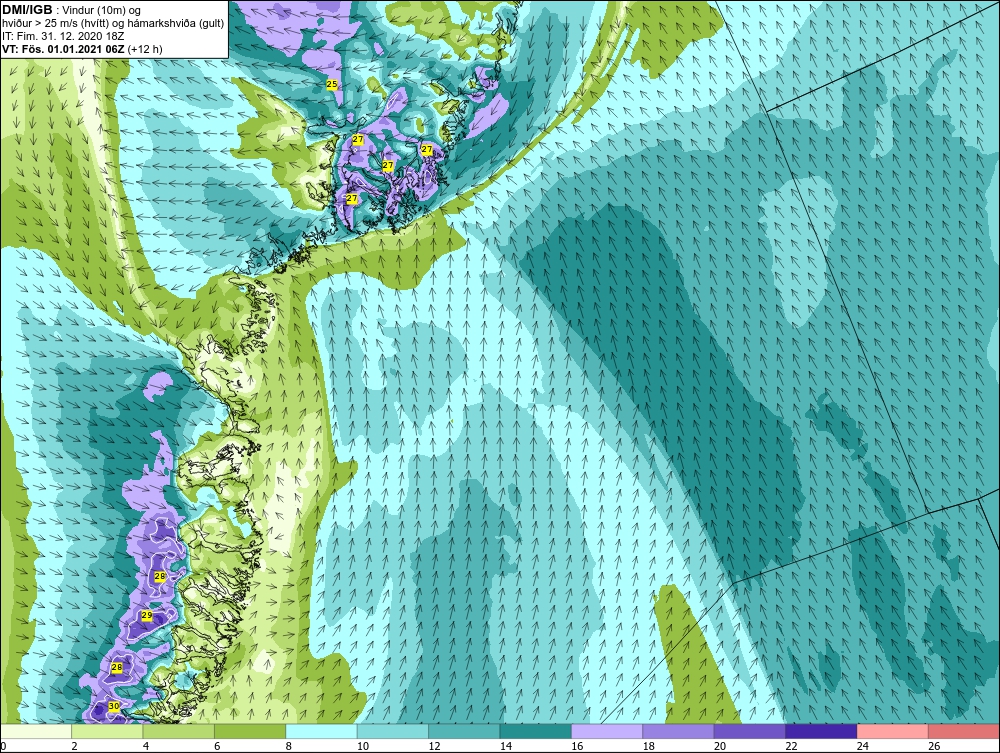Click the 24–26 m/s light pink legend swatch
1000x753 pixels.
893,731
